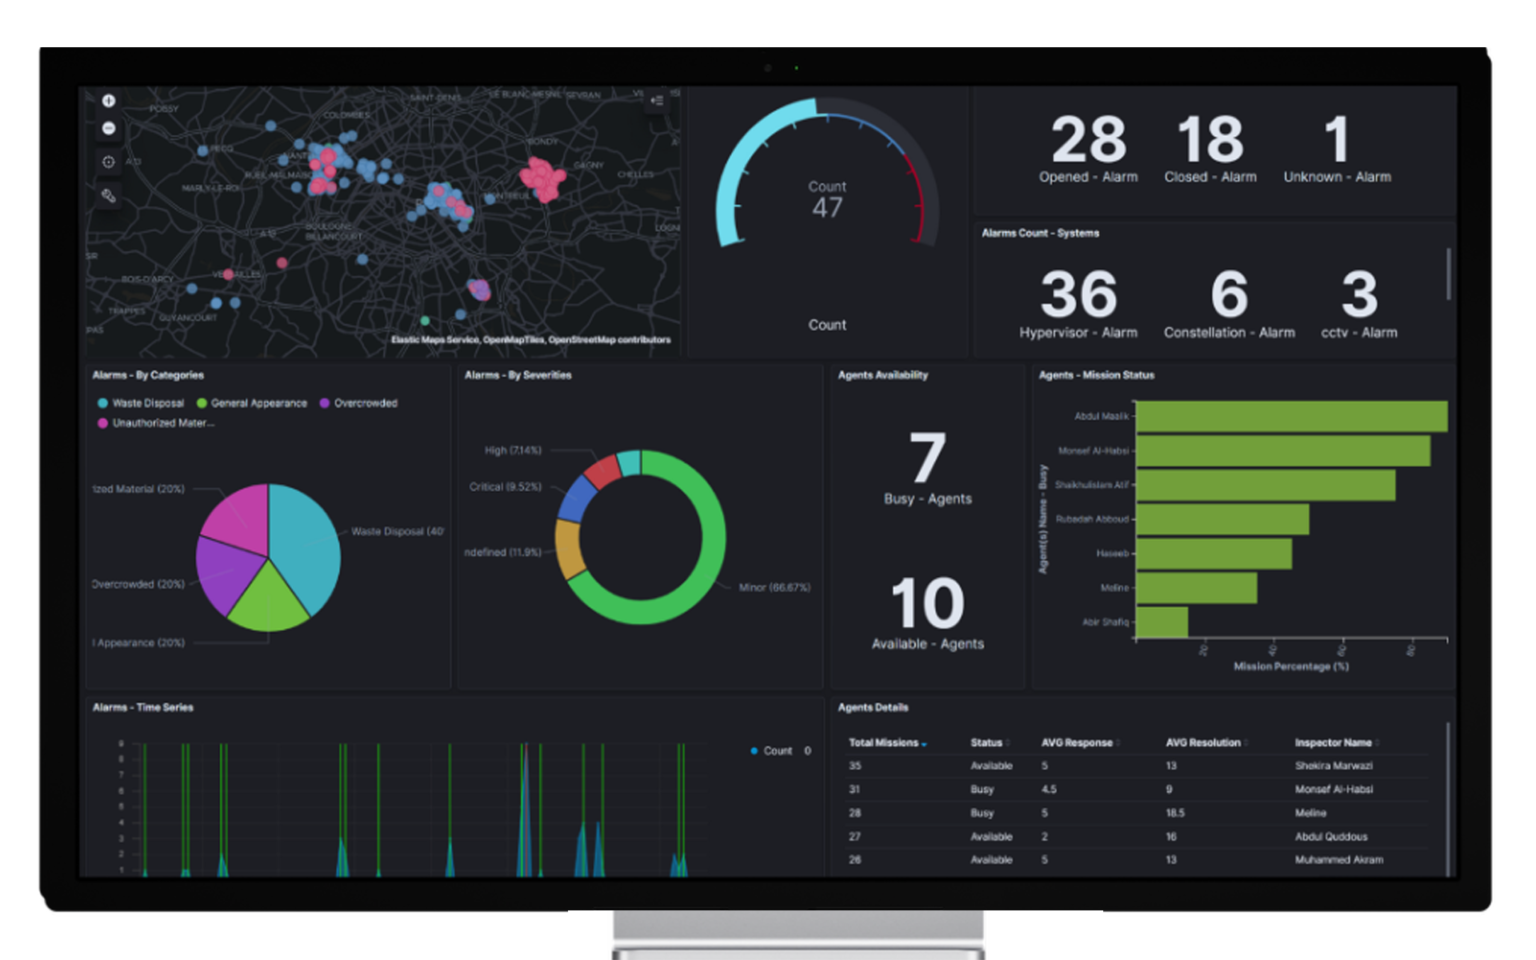This screenshot has height=960, width=1536.
Task: Click the sort icon beside Inspector Name
Action: click(x=1378, y=742)
